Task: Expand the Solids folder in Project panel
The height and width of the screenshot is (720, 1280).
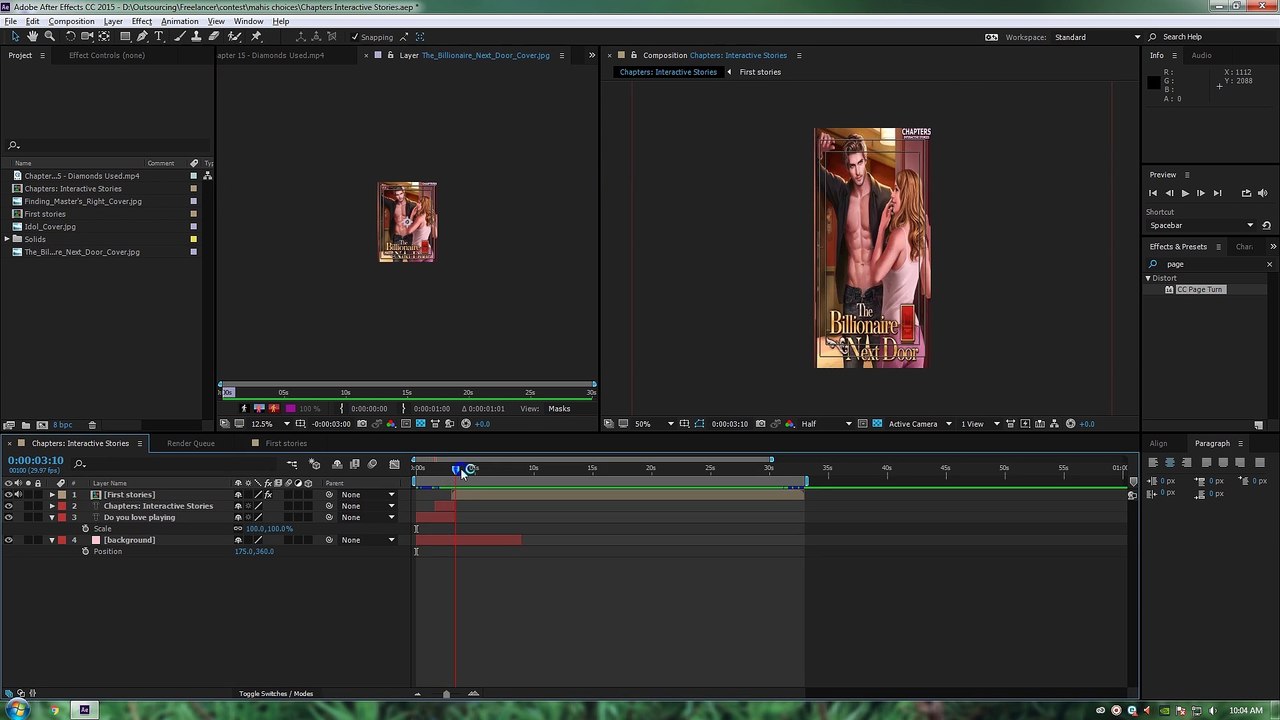Action: tap(8, 240)
